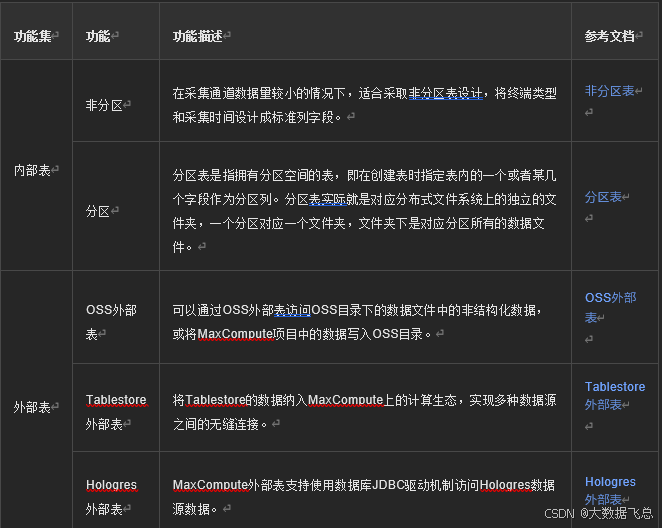
Task: Click the 参考文档 column header
Action: [610, 36]
